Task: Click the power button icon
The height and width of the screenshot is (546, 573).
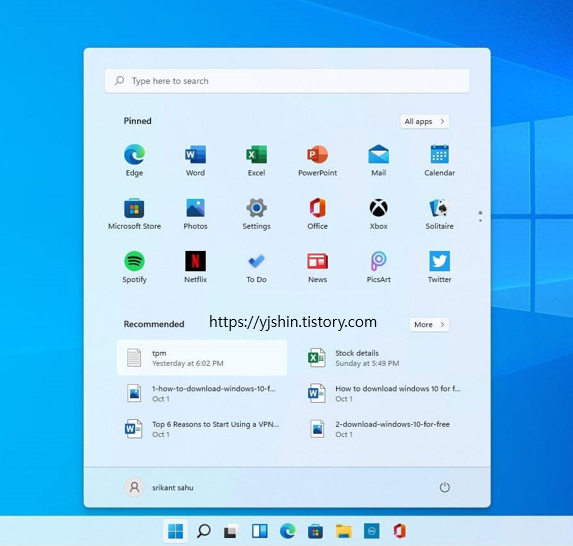Action: [x=444, y=487]
